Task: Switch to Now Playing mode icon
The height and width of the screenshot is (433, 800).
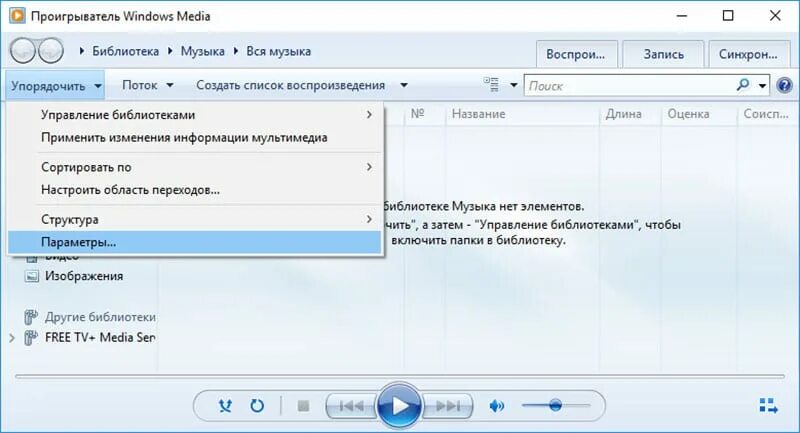Action: pyautogui.click(x=768, y=406)
